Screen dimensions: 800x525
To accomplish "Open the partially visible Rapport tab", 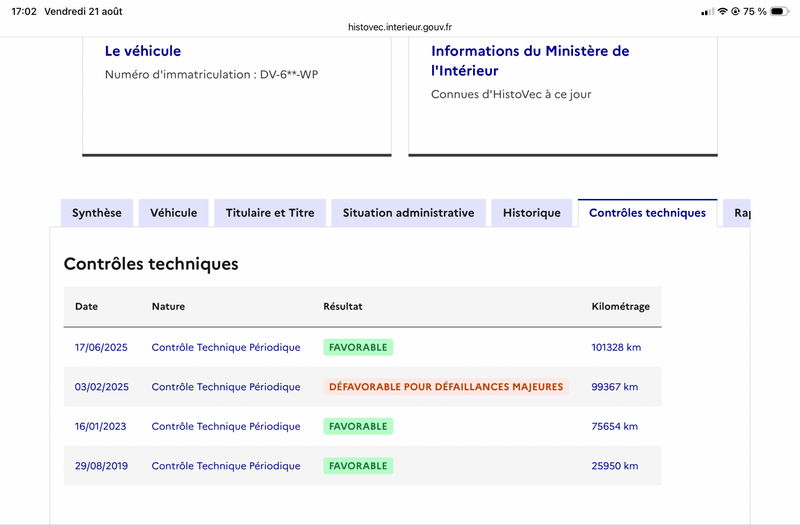I will coord(737,213).
